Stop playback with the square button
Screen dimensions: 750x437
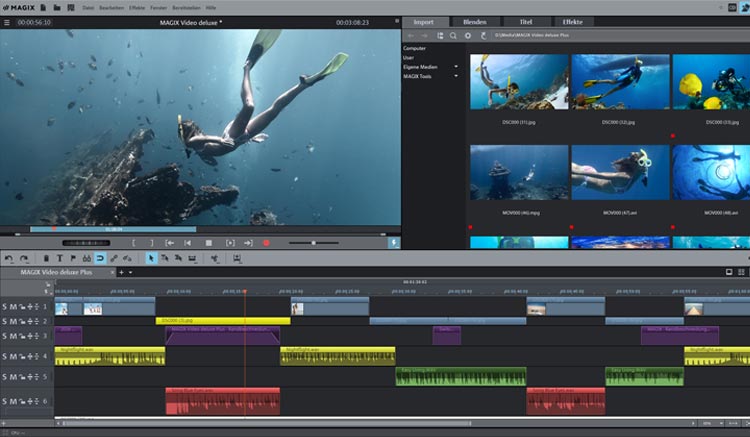[x=209, y=243]
